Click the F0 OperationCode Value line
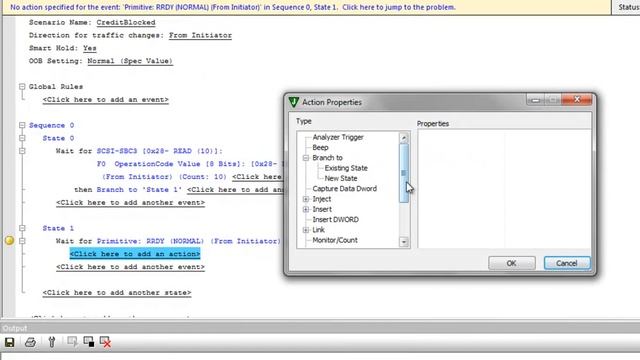Viewport: 640px width, 360px height. coord(190,164)
